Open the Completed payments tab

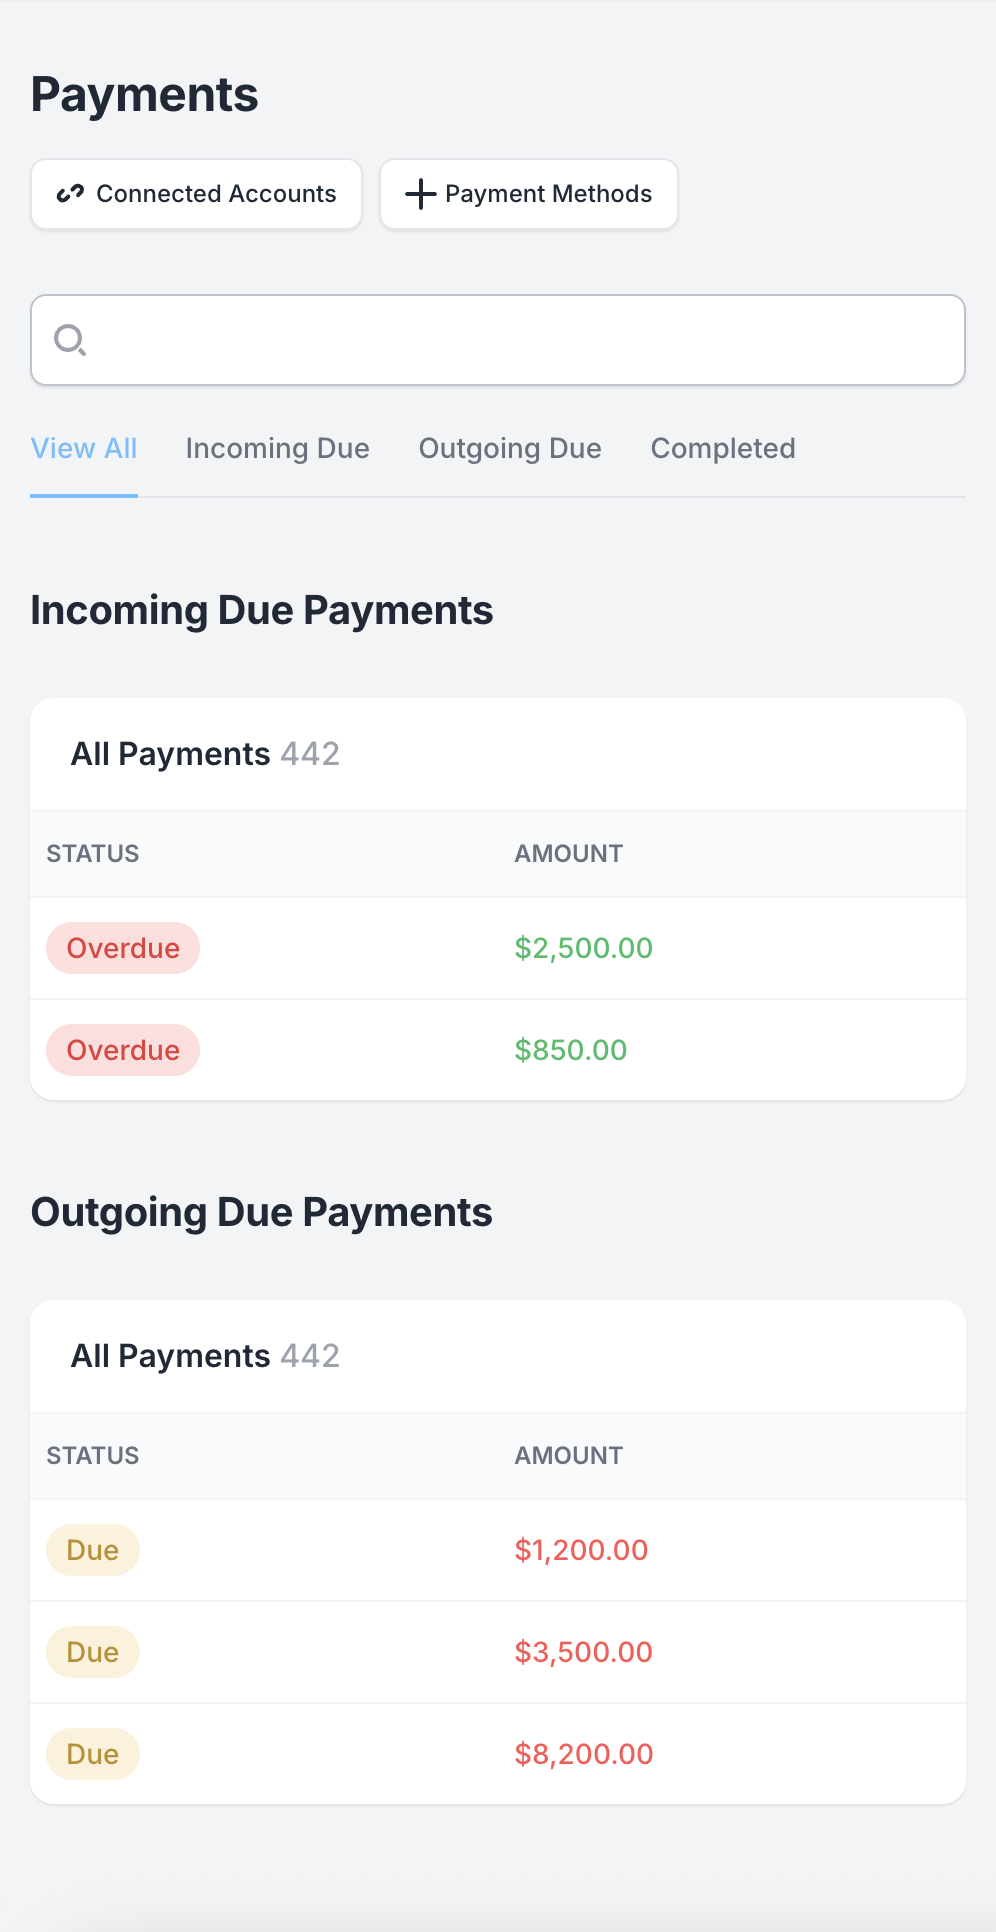tap(723, 448)
